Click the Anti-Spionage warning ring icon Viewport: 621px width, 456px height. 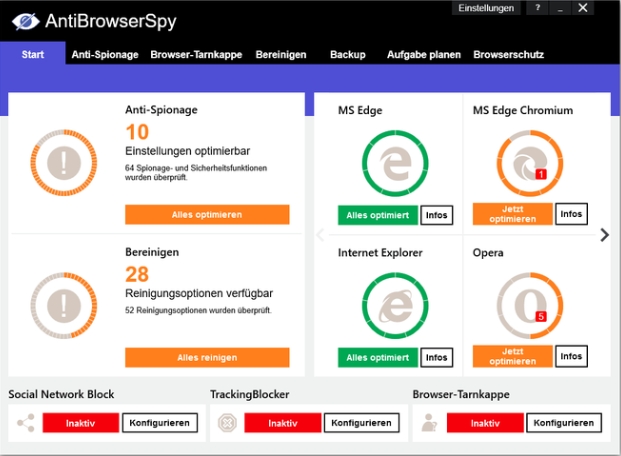coord(64,162)
